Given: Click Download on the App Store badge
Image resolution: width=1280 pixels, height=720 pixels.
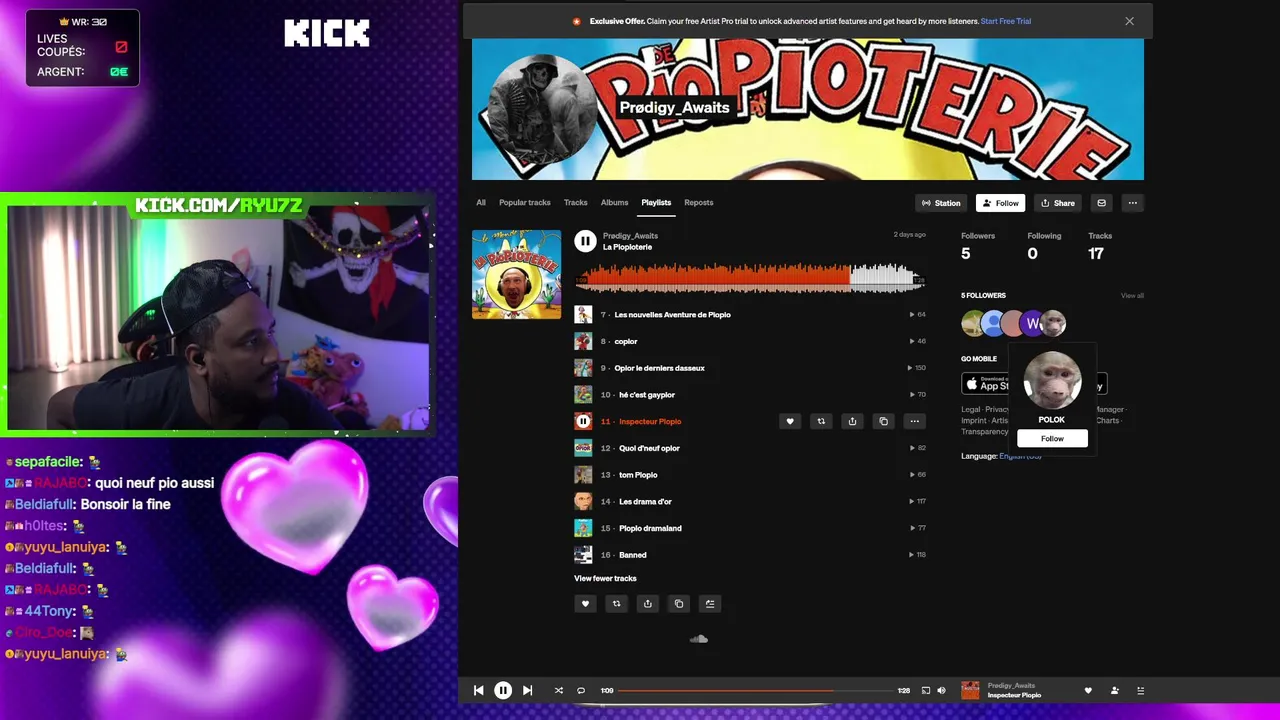Looking at the screenshot, I should (x=987, y=384).
